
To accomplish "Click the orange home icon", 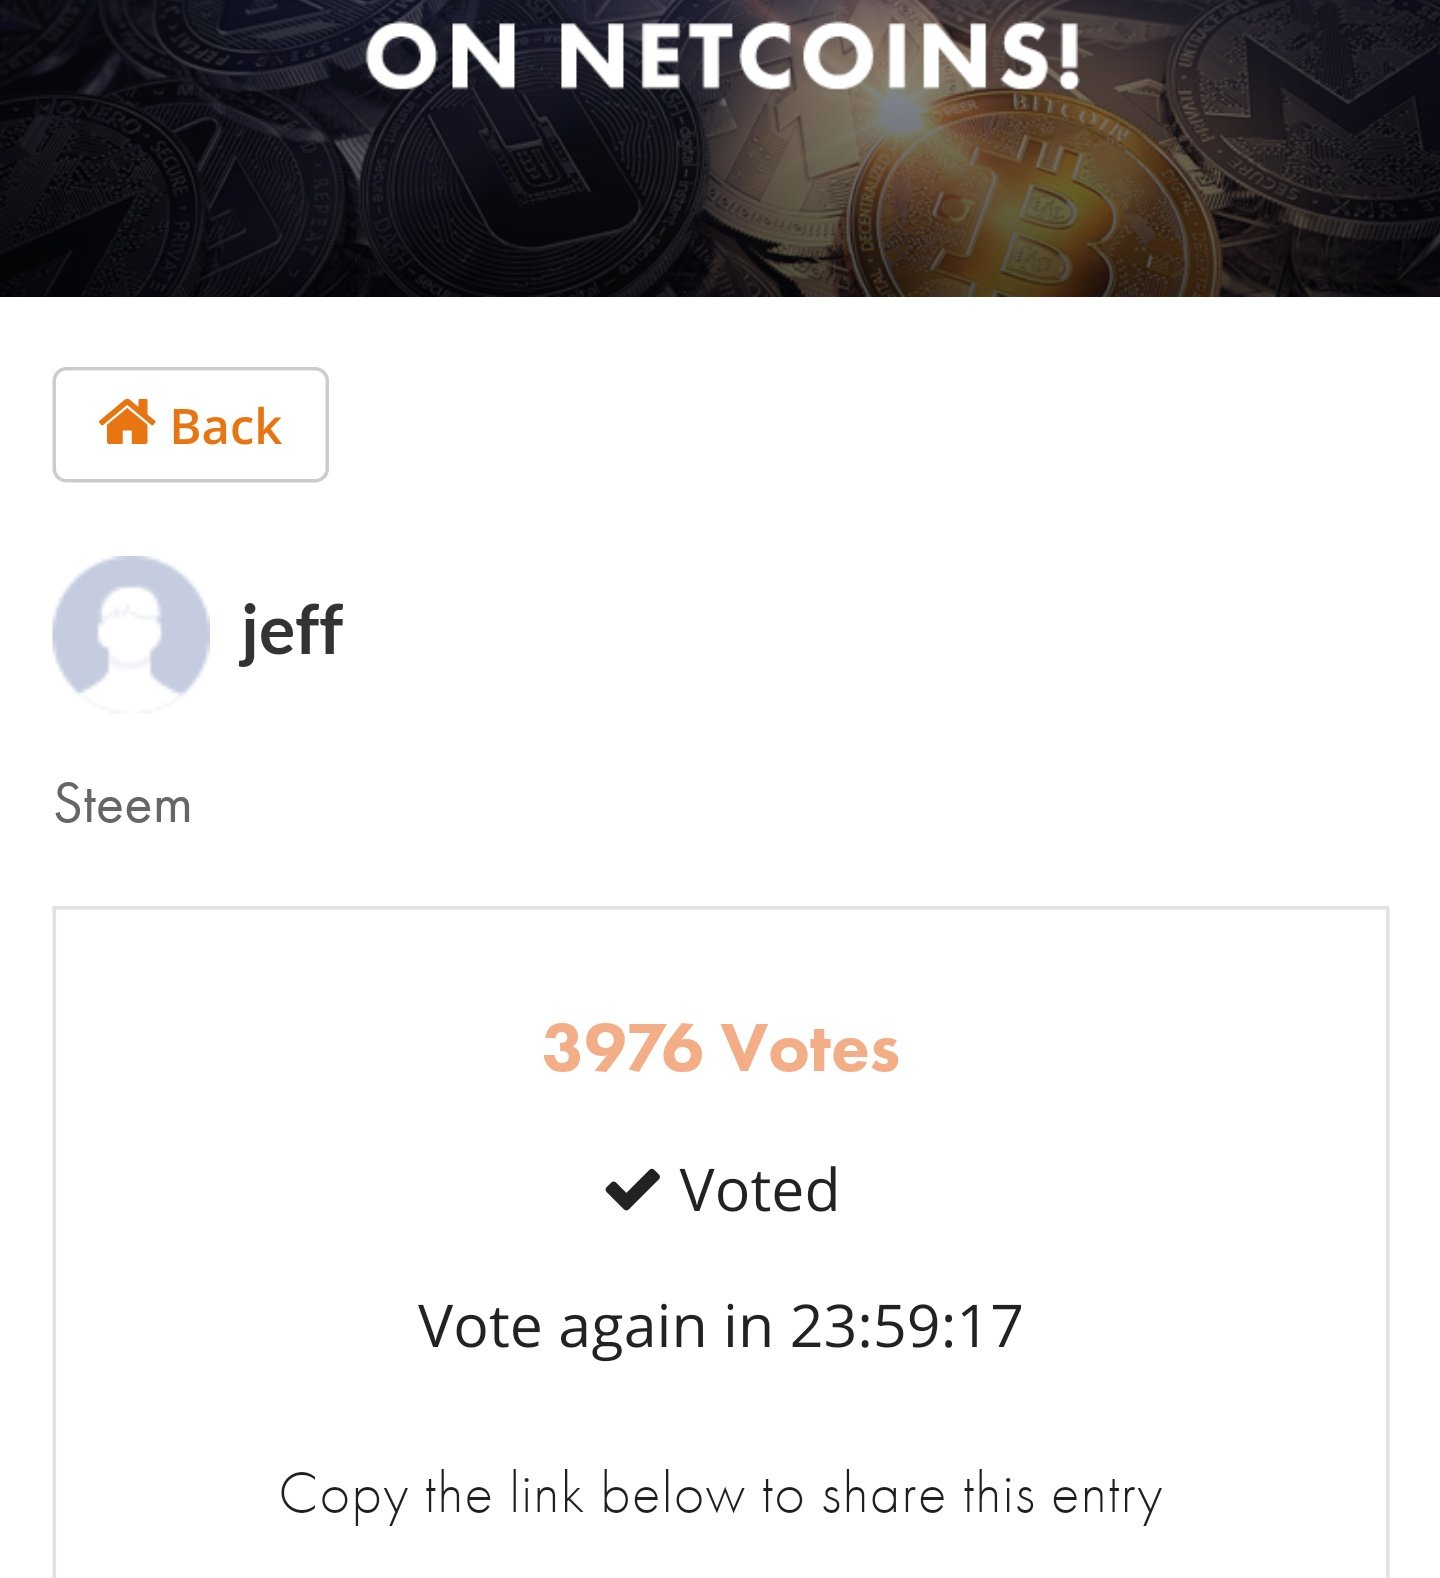I will [127, 422].
